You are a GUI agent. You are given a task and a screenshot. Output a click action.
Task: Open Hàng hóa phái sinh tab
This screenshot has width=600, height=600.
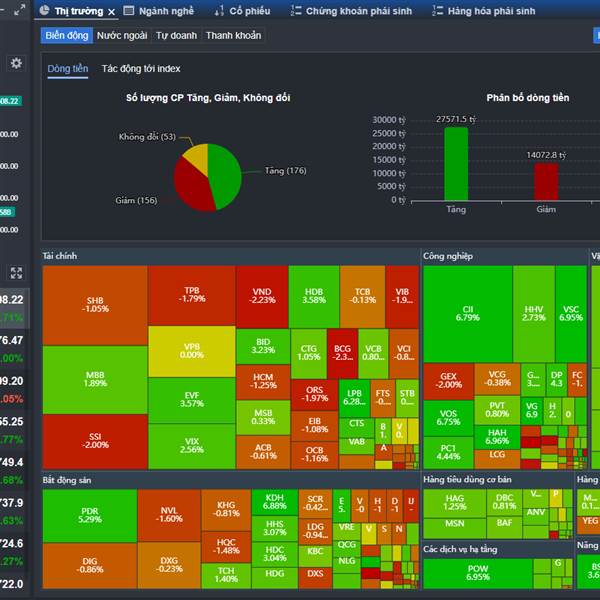(x=492, y=11)
